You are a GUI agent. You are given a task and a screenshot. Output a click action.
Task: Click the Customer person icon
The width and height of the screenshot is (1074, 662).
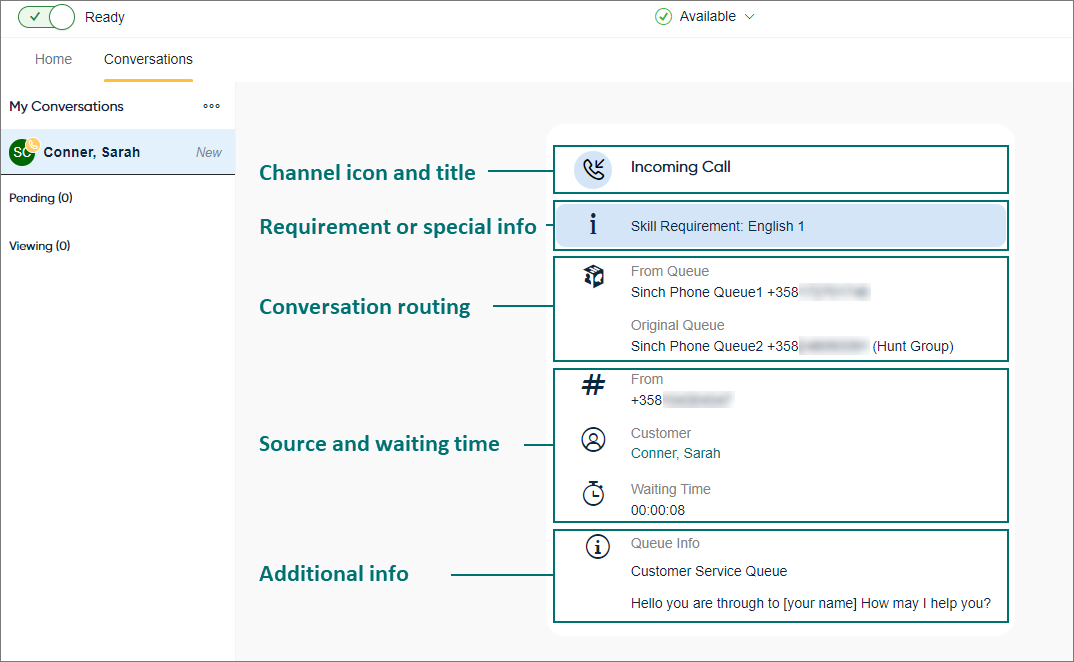click(594, 439)
